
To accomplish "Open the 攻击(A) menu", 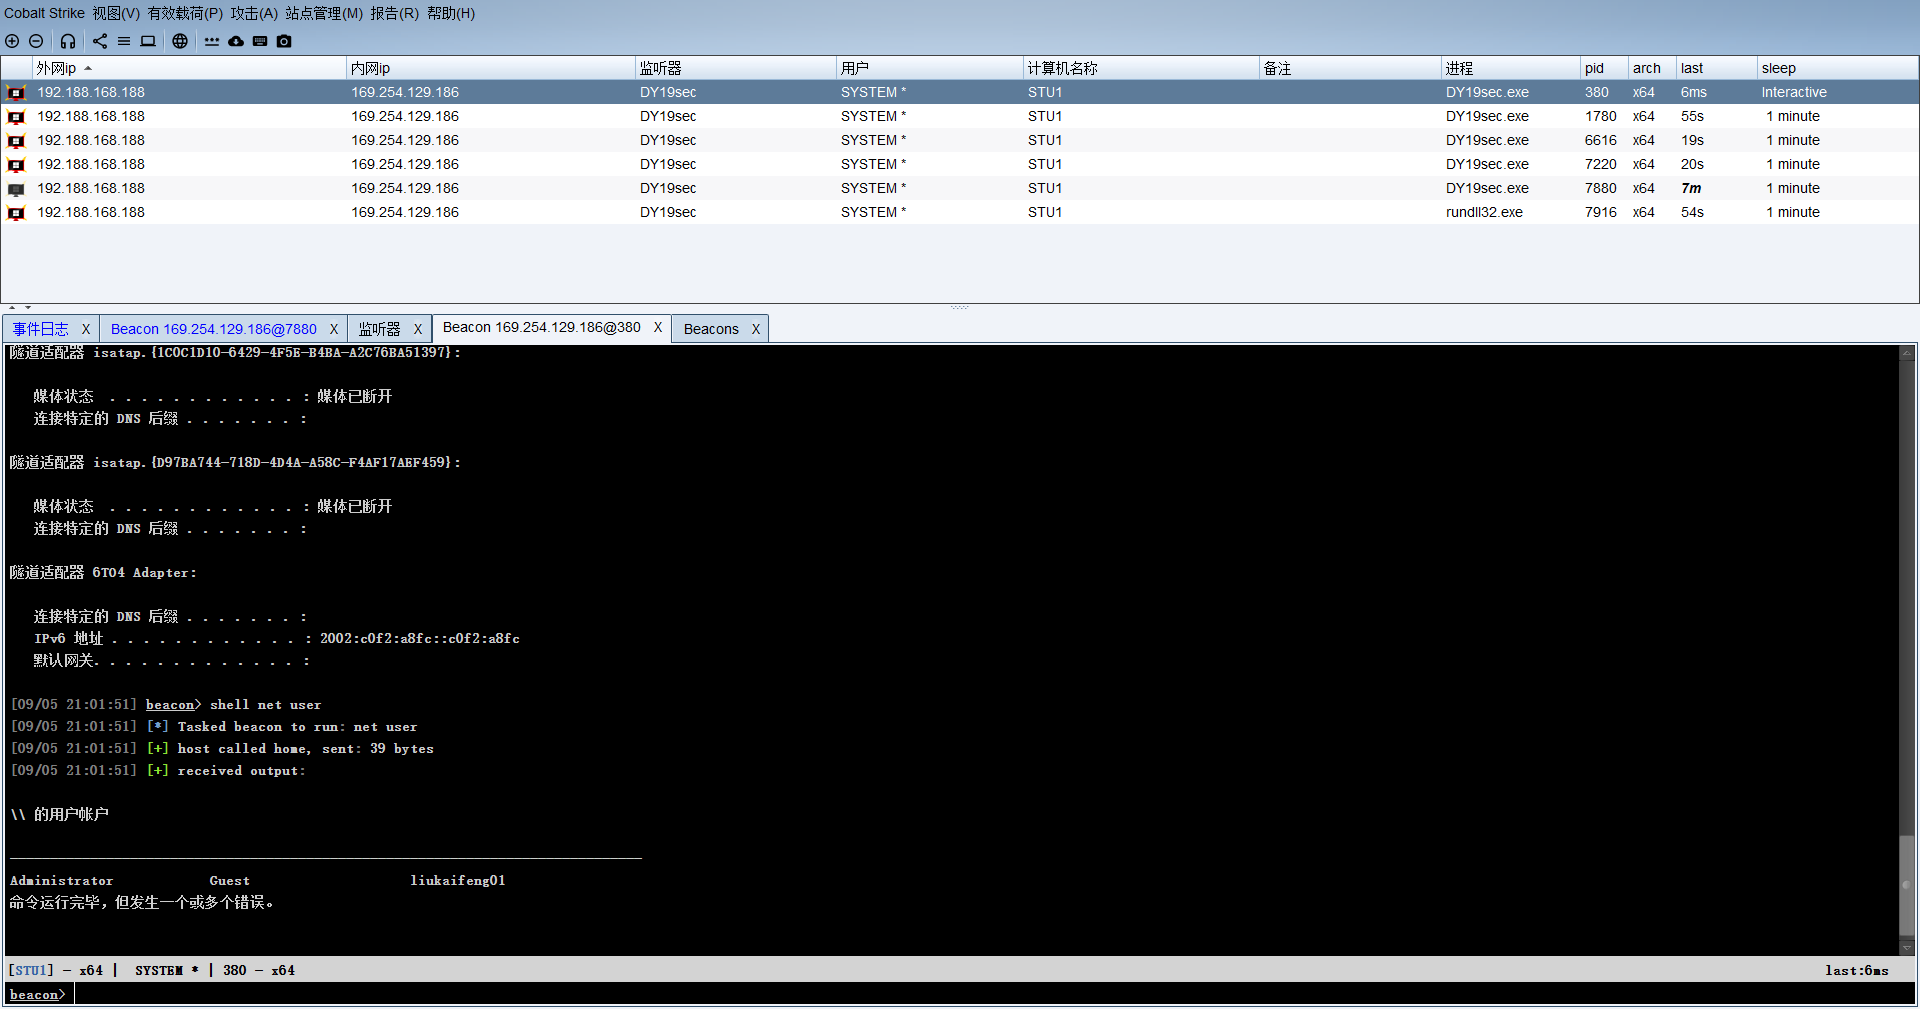I will tap(254, 13).
